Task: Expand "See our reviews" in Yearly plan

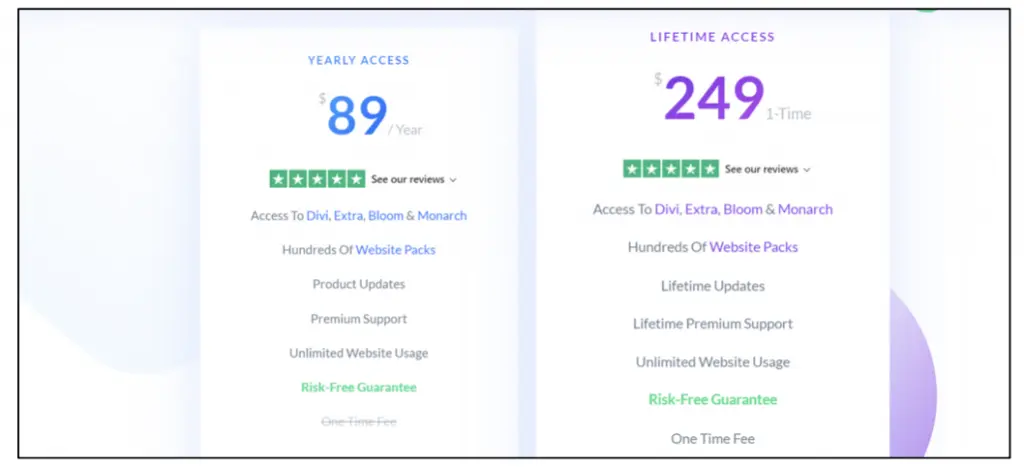Action: point(413,180)
